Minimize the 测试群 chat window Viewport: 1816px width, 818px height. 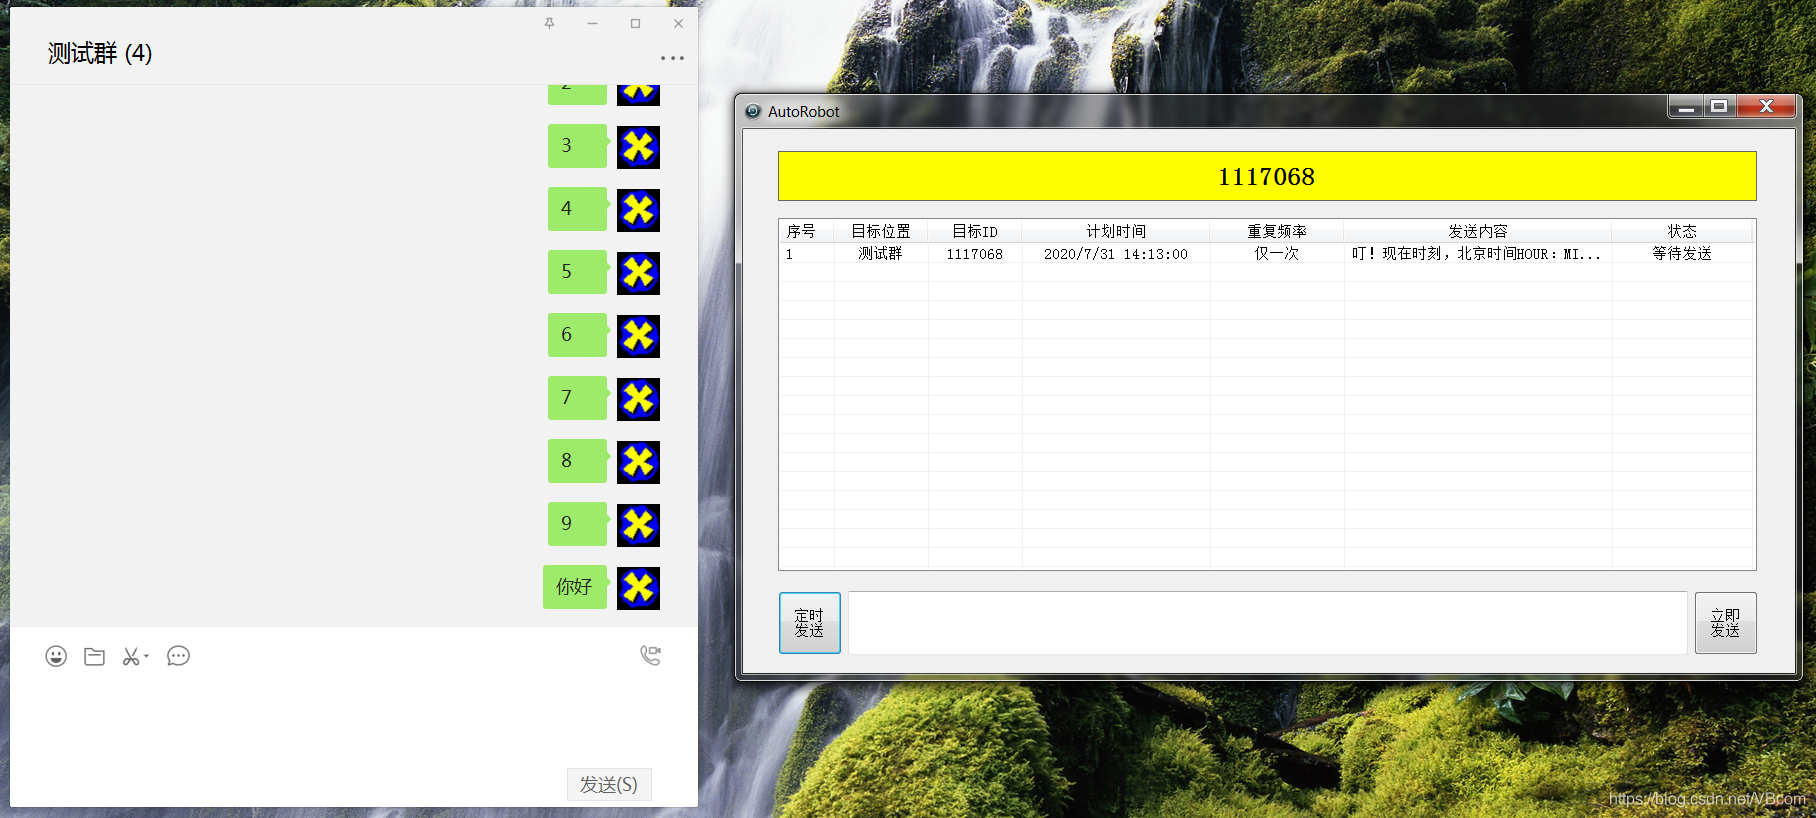592,23
